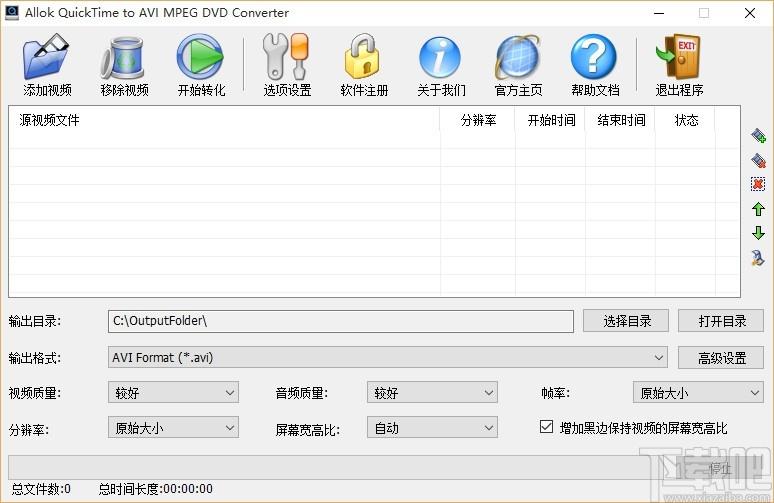Move file up with green up arrow
The image size is (774, 503).
pos(758,209)
